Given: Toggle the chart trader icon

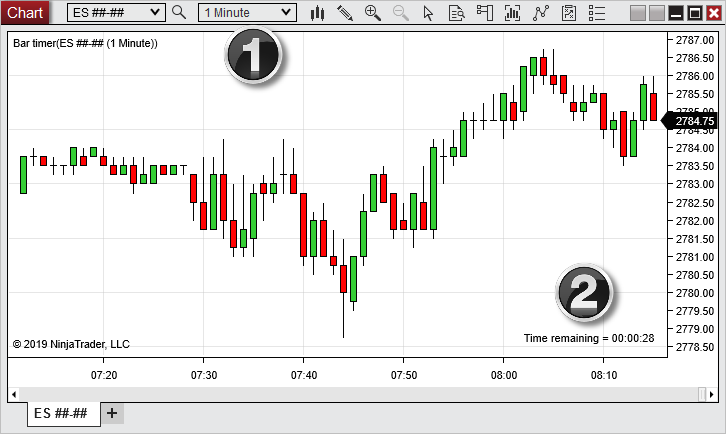Looking at the screenshot, I should [485, 13].
